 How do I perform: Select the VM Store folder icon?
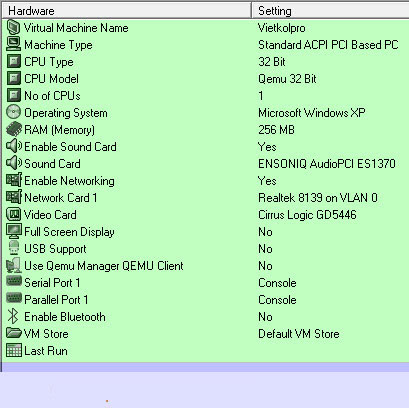click(13, 333)
